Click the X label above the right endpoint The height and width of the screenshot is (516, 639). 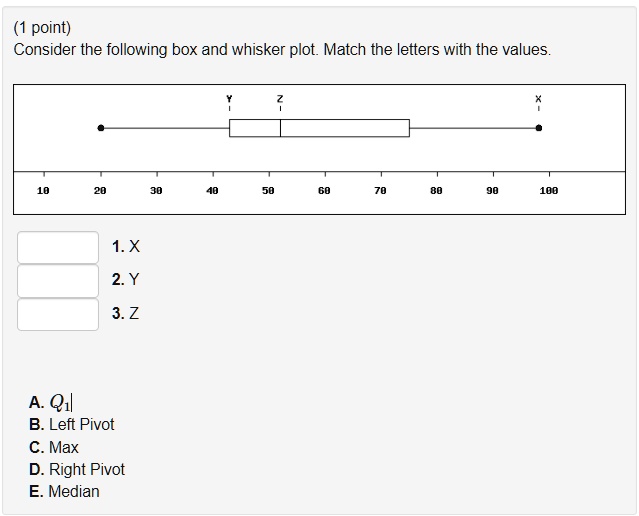[538, 99]
